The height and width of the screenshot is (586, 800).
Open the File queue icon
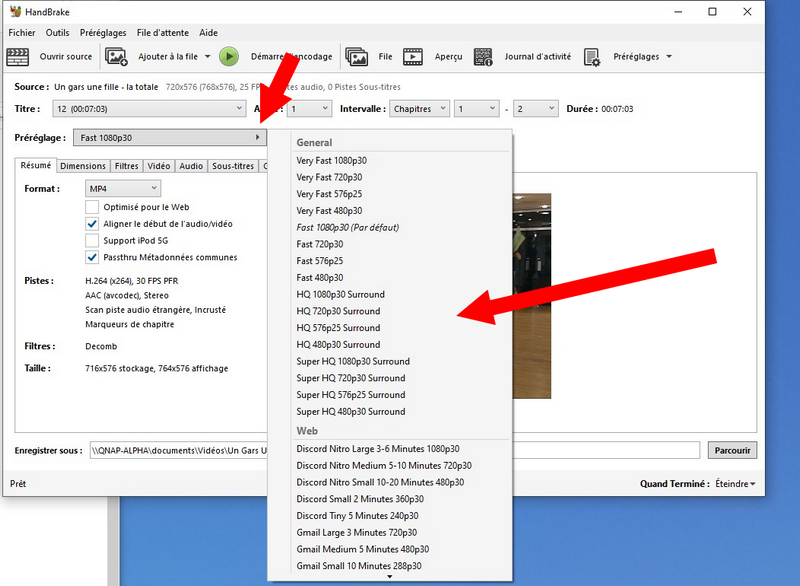coord(356,57)
